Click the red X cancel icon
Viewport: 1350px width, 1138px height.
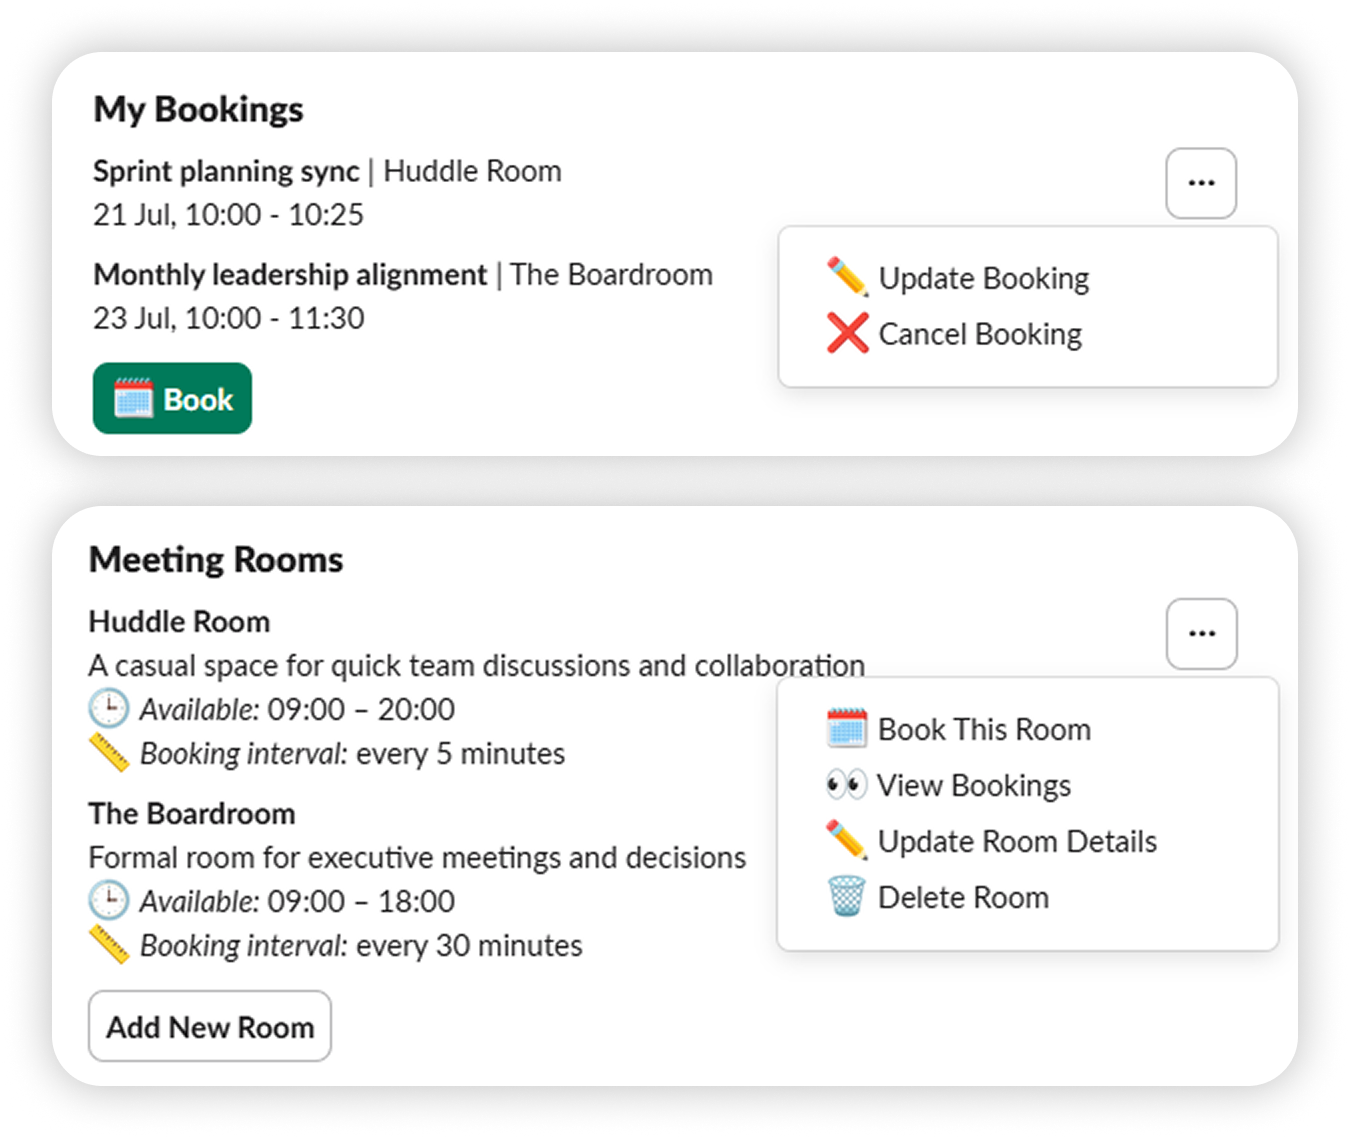pyautogui.click(x=847, y=333)
